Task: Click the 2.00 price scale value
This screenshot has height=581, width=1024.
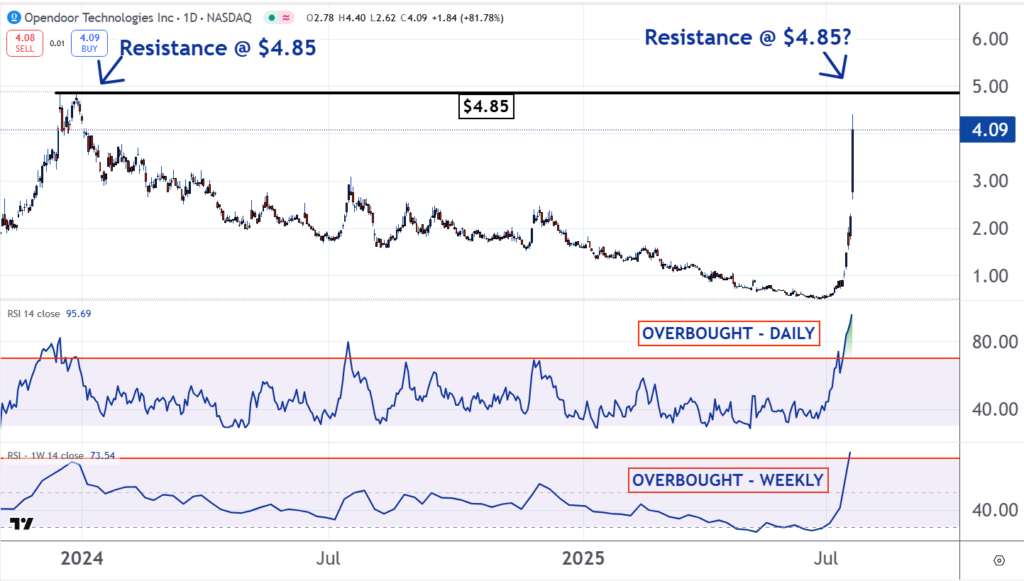Action: [x=990, y=228]
